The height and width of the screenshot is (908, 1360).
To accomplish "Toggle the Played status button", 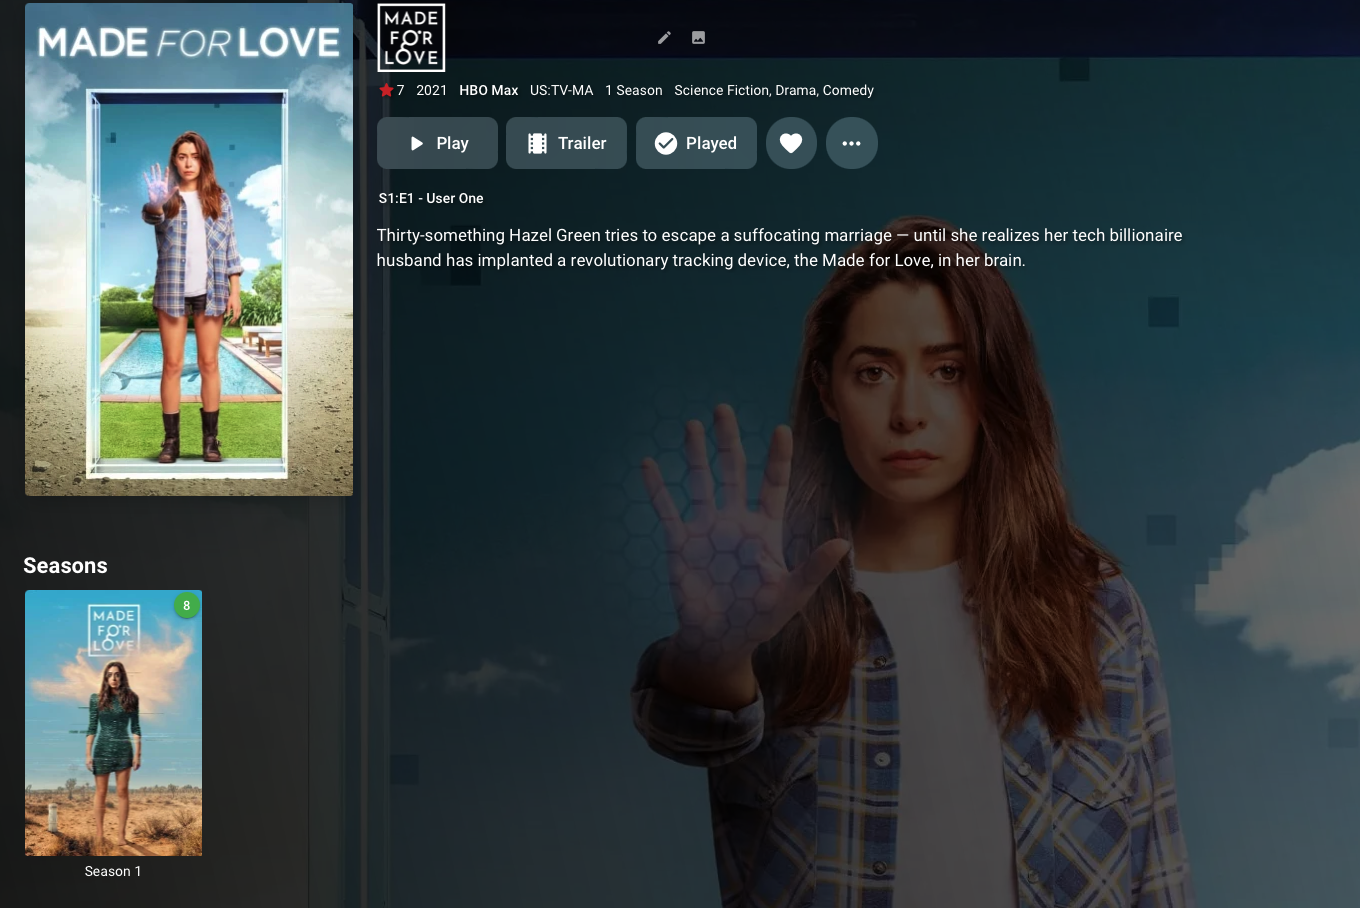I will point(696,143).
